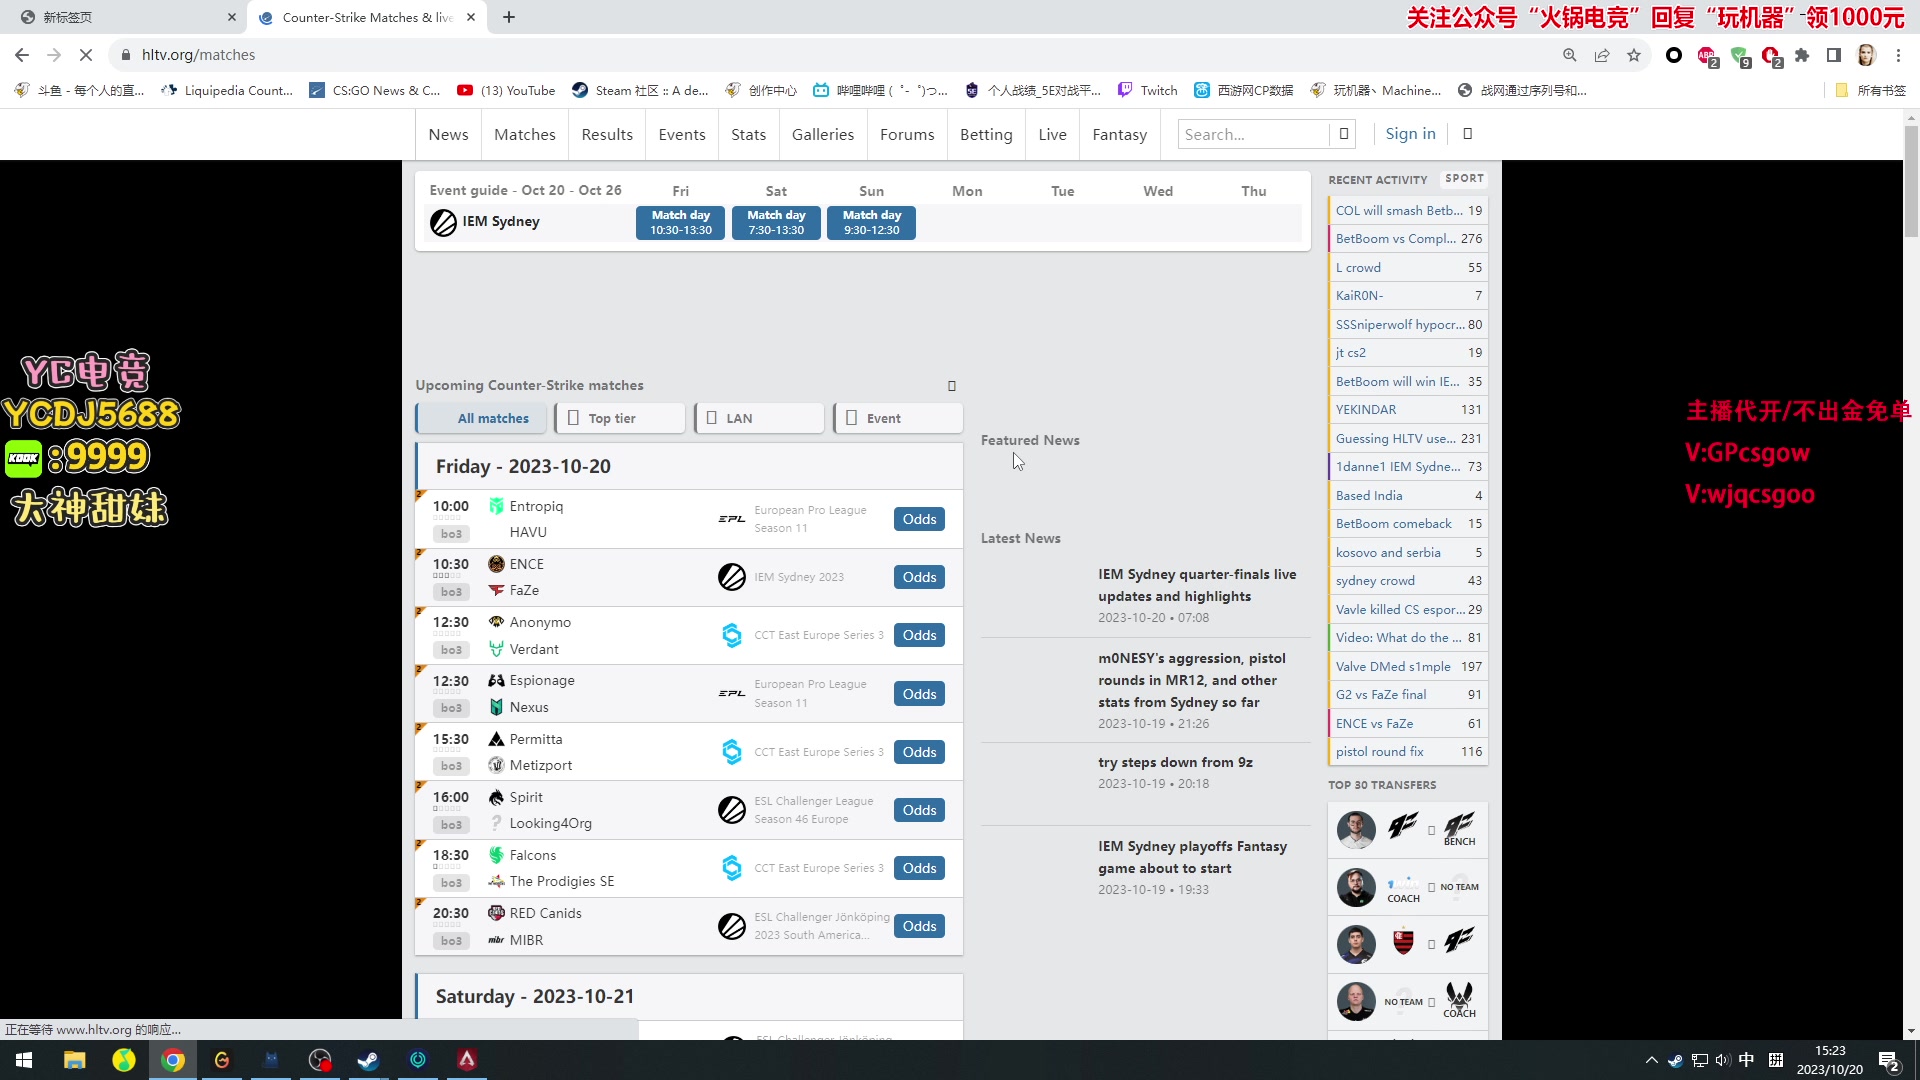
Task: Click the Adblock Plus extension icon
Action: (x=1707, y=56)
